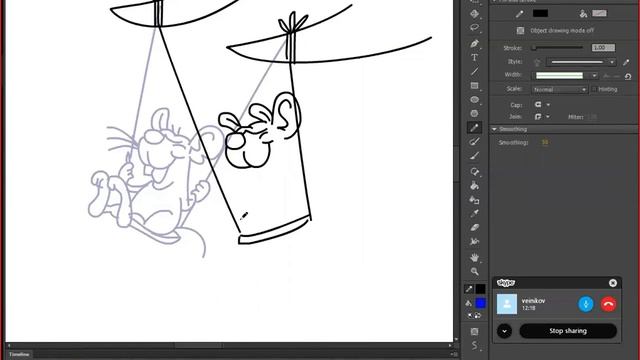
Task: Click the toolbar fill color swatch (blue)
Action: 480,303
